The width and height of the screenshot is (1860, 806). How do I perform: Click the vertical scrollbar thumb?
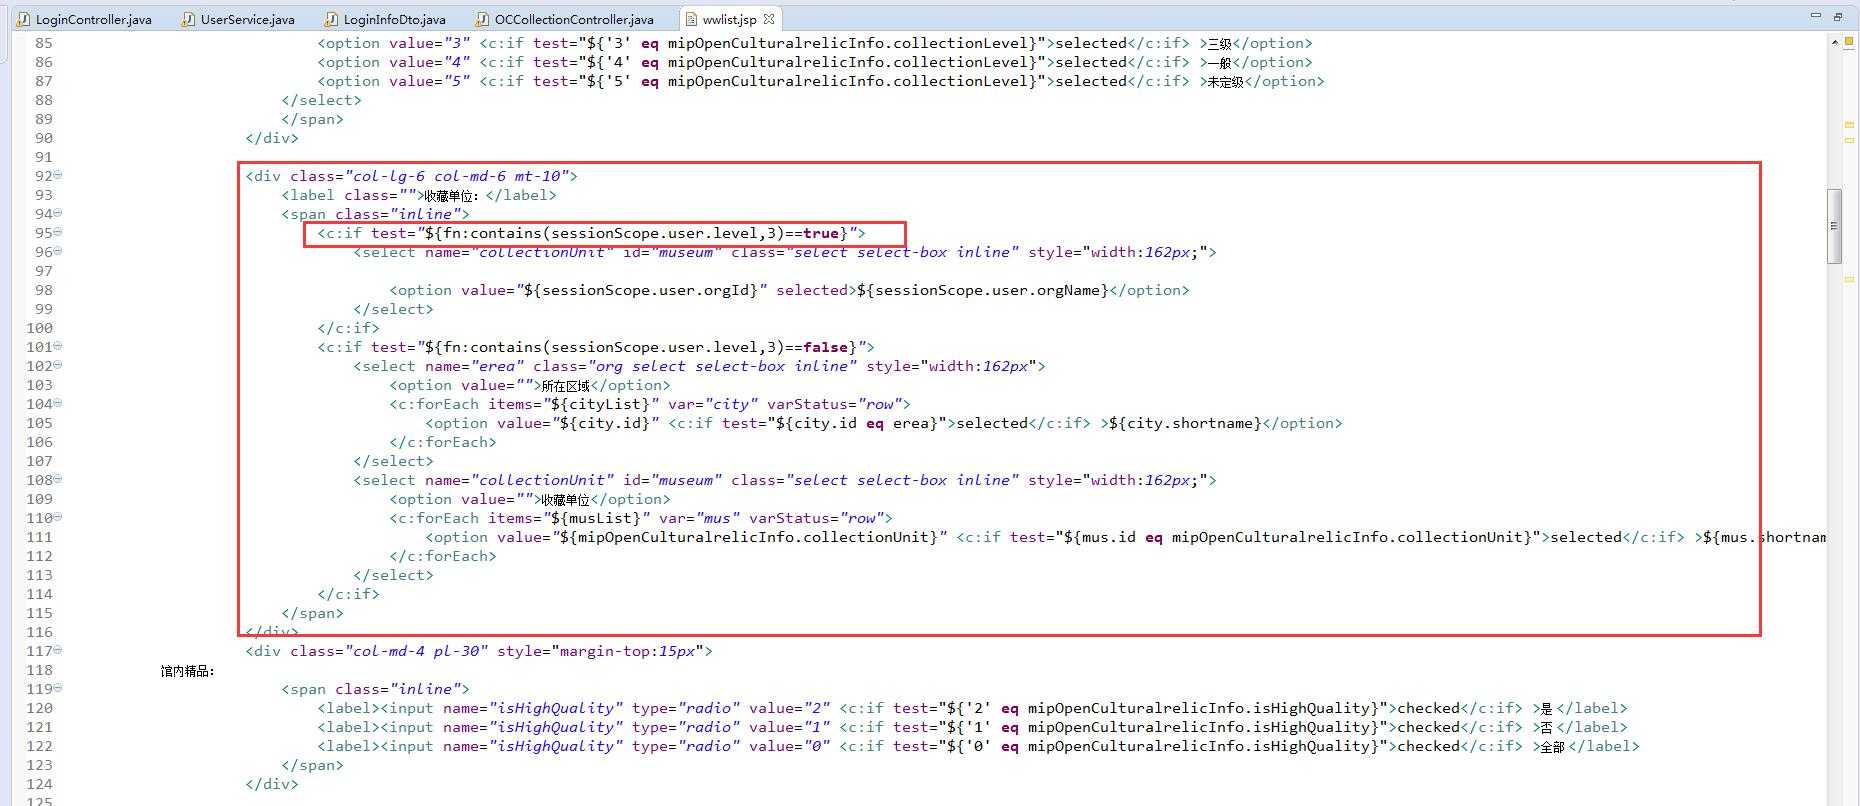point(1835,226)
